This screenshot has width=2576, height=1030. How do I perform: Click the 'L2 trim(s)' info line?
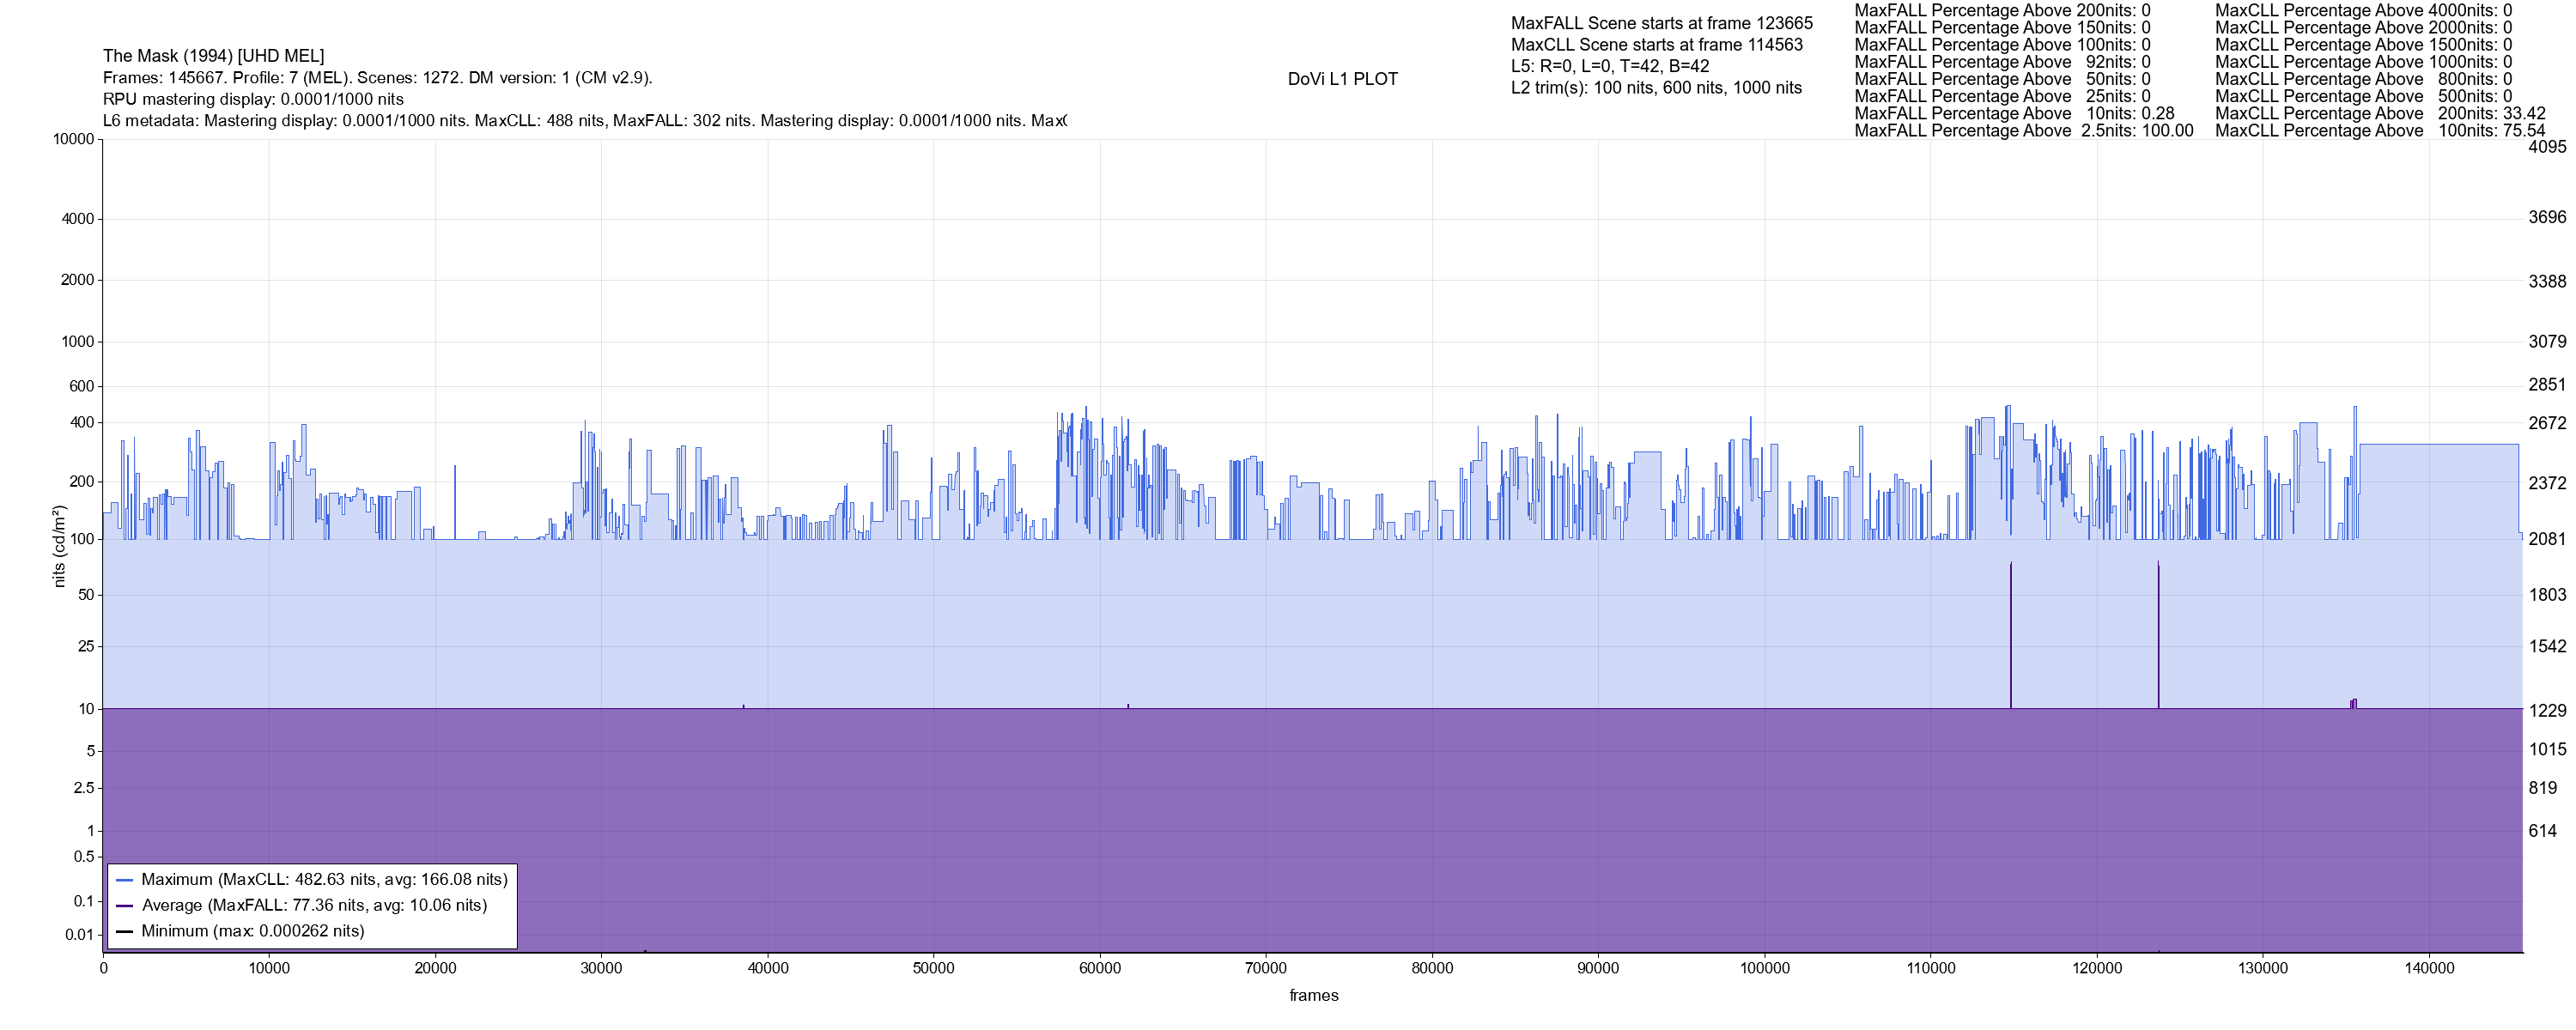[1656, 88]
